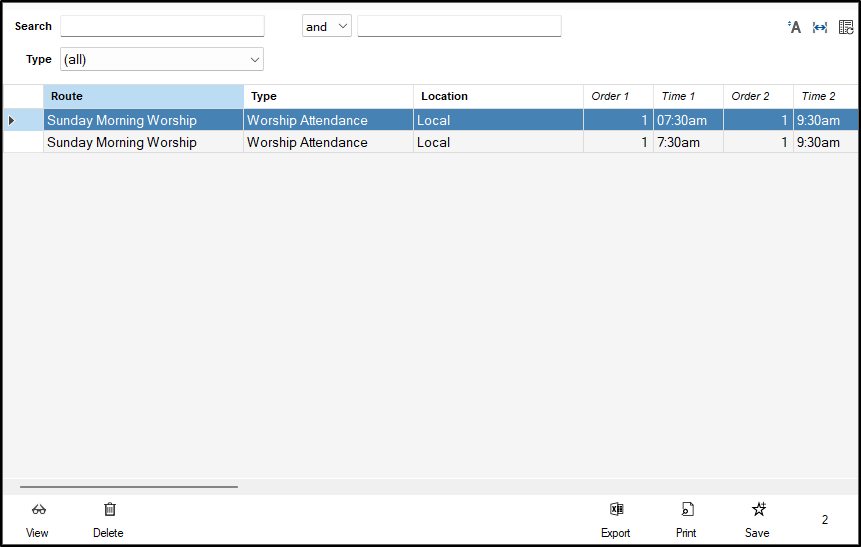The height and width of the screenshot is (547, 861).
Task: Expand the and/or operator dropdown
Action: pyautogui.click(x=327, y=27)
